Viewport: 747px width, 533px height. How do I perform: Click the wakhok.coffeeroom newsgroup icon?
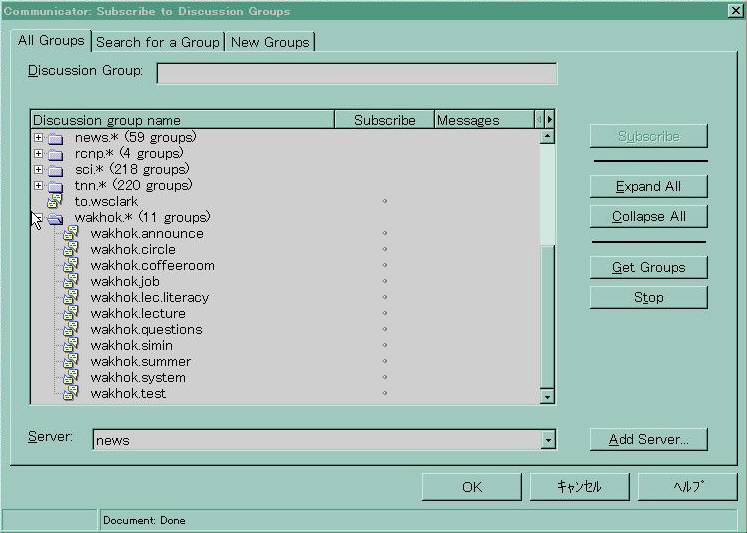pyautogui.click(x=70, y=266)
